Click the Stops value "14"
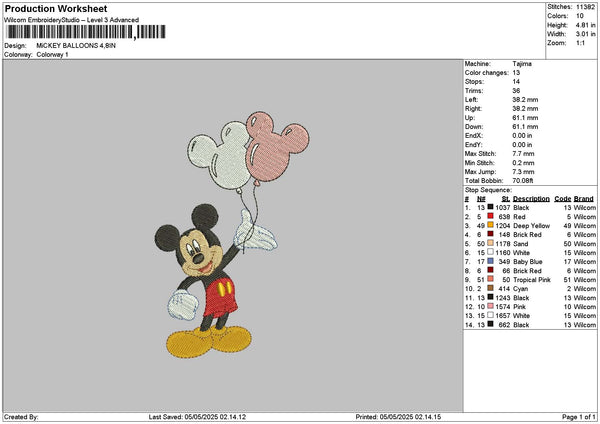Image resolution: width=600 pixels, height=424 pixels. click(516, 82)
